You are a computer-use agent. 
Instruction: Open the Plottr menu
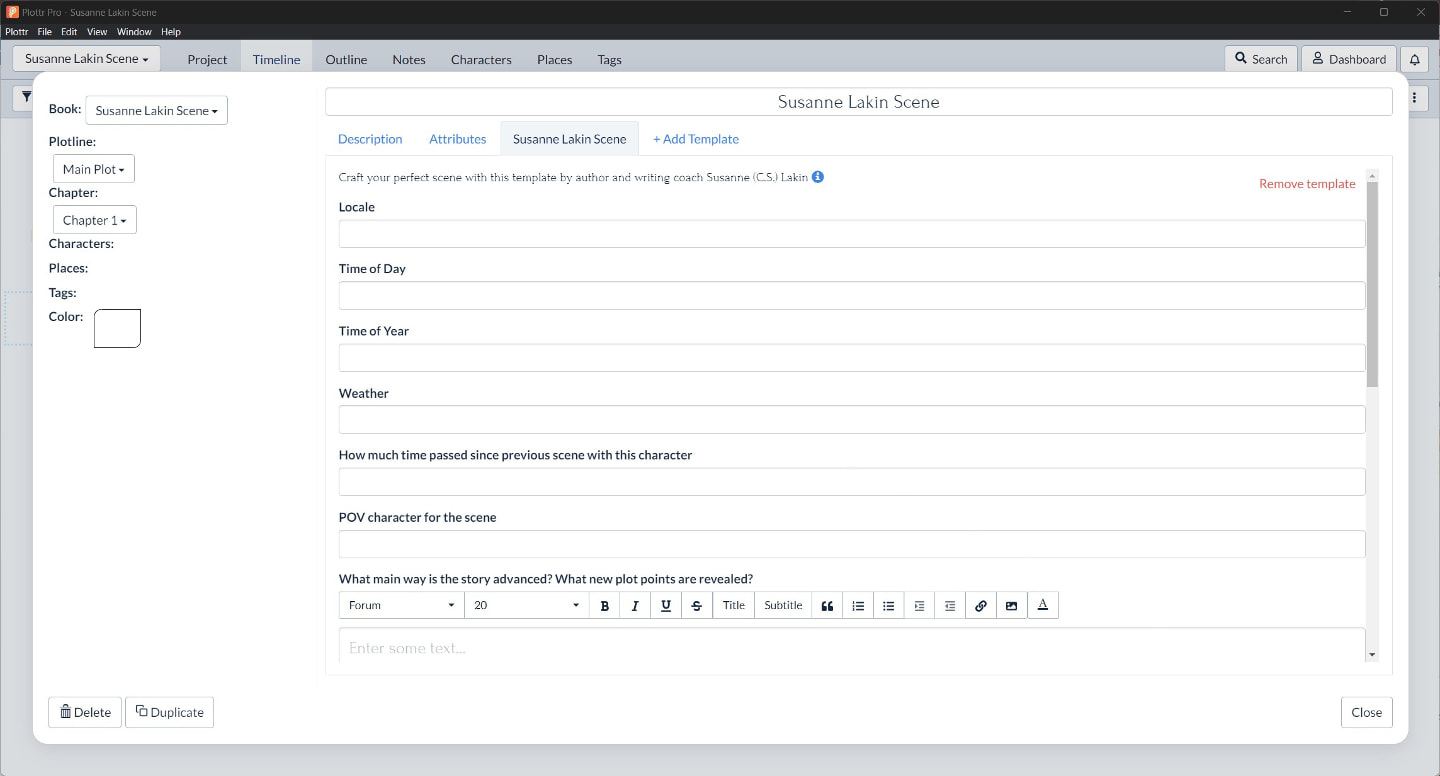[16, 32]
